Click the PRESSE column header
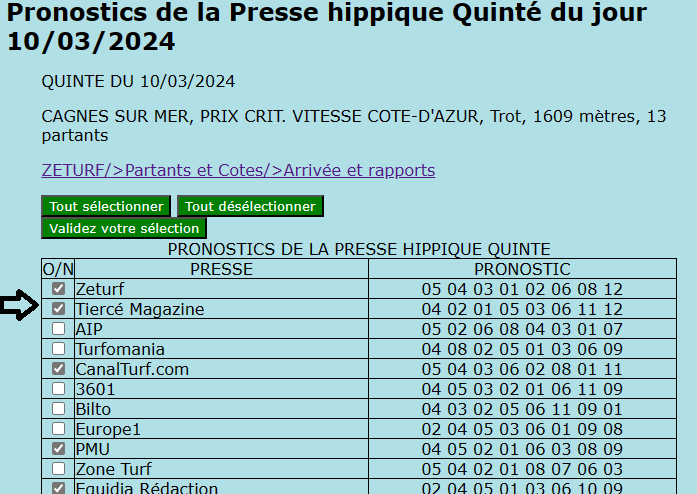Viewport: 697px width, 494px height. [221, 269]
